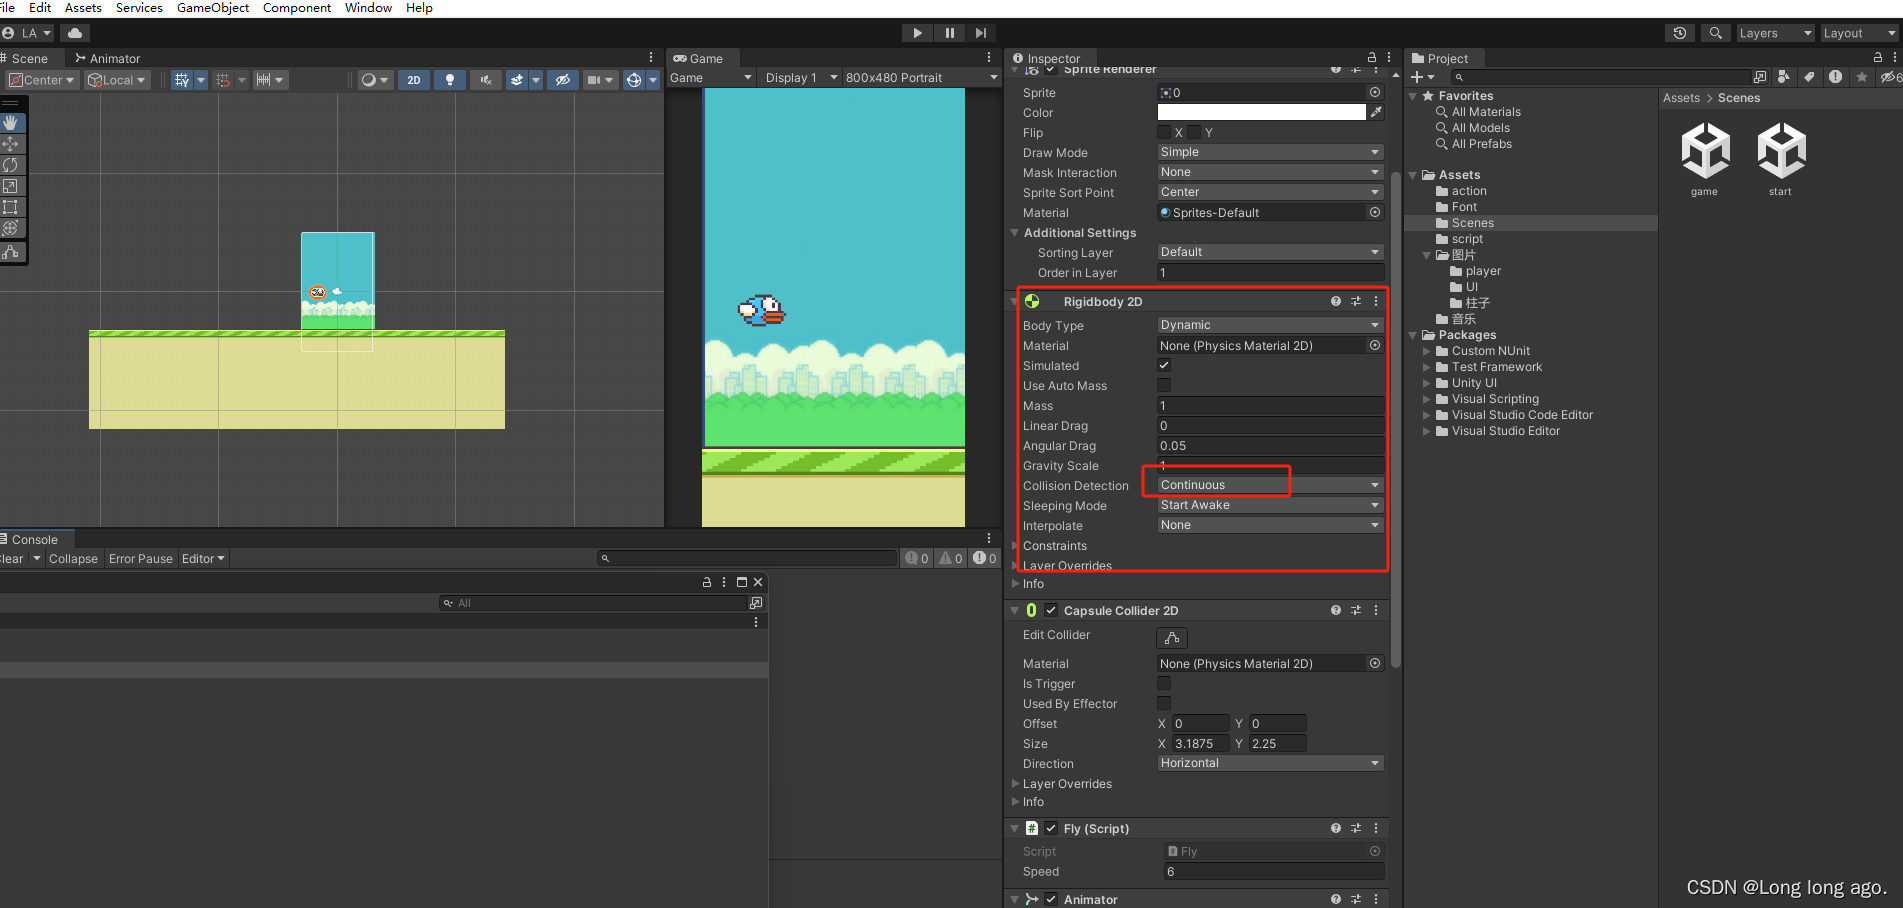
Task: Select the custom editor tools icon
Action: click(x=11, y=252)
